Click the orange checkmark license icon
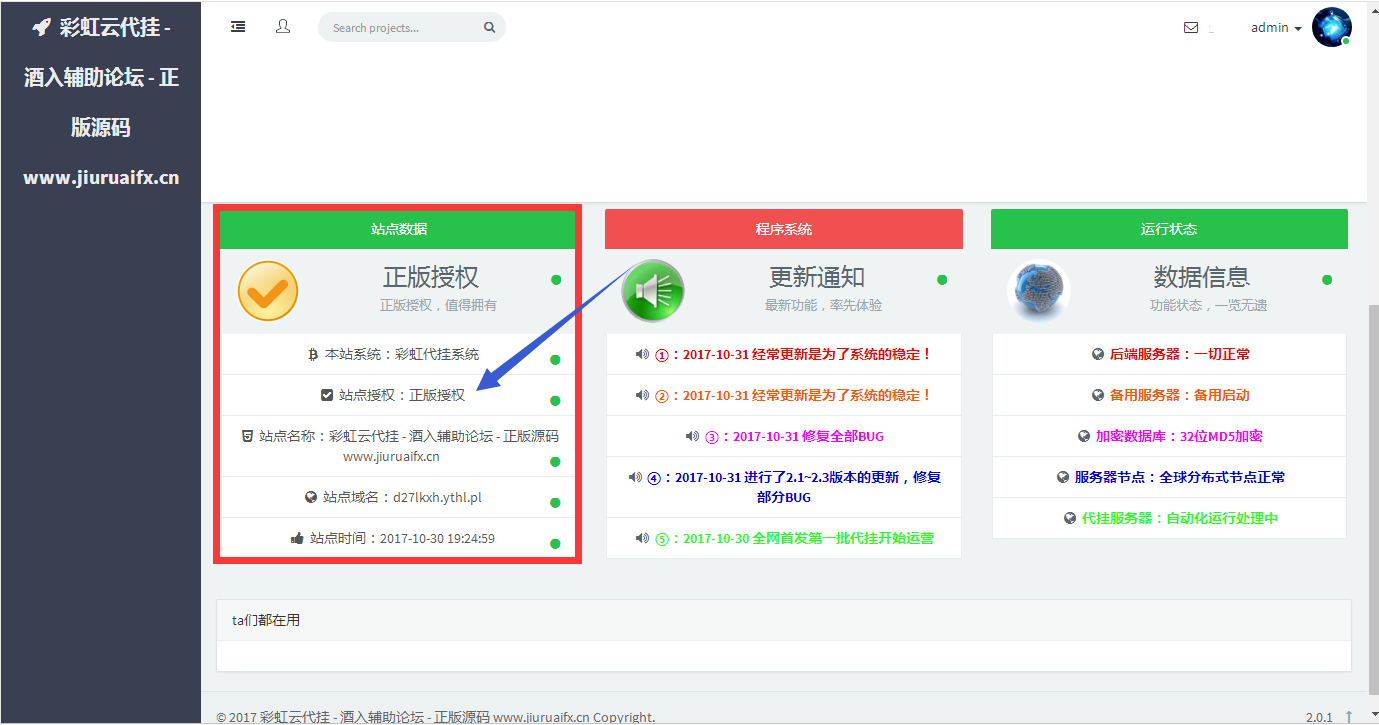Viewport: 1379px width, 725px height. pyautogui.click(x=268, y=291)
